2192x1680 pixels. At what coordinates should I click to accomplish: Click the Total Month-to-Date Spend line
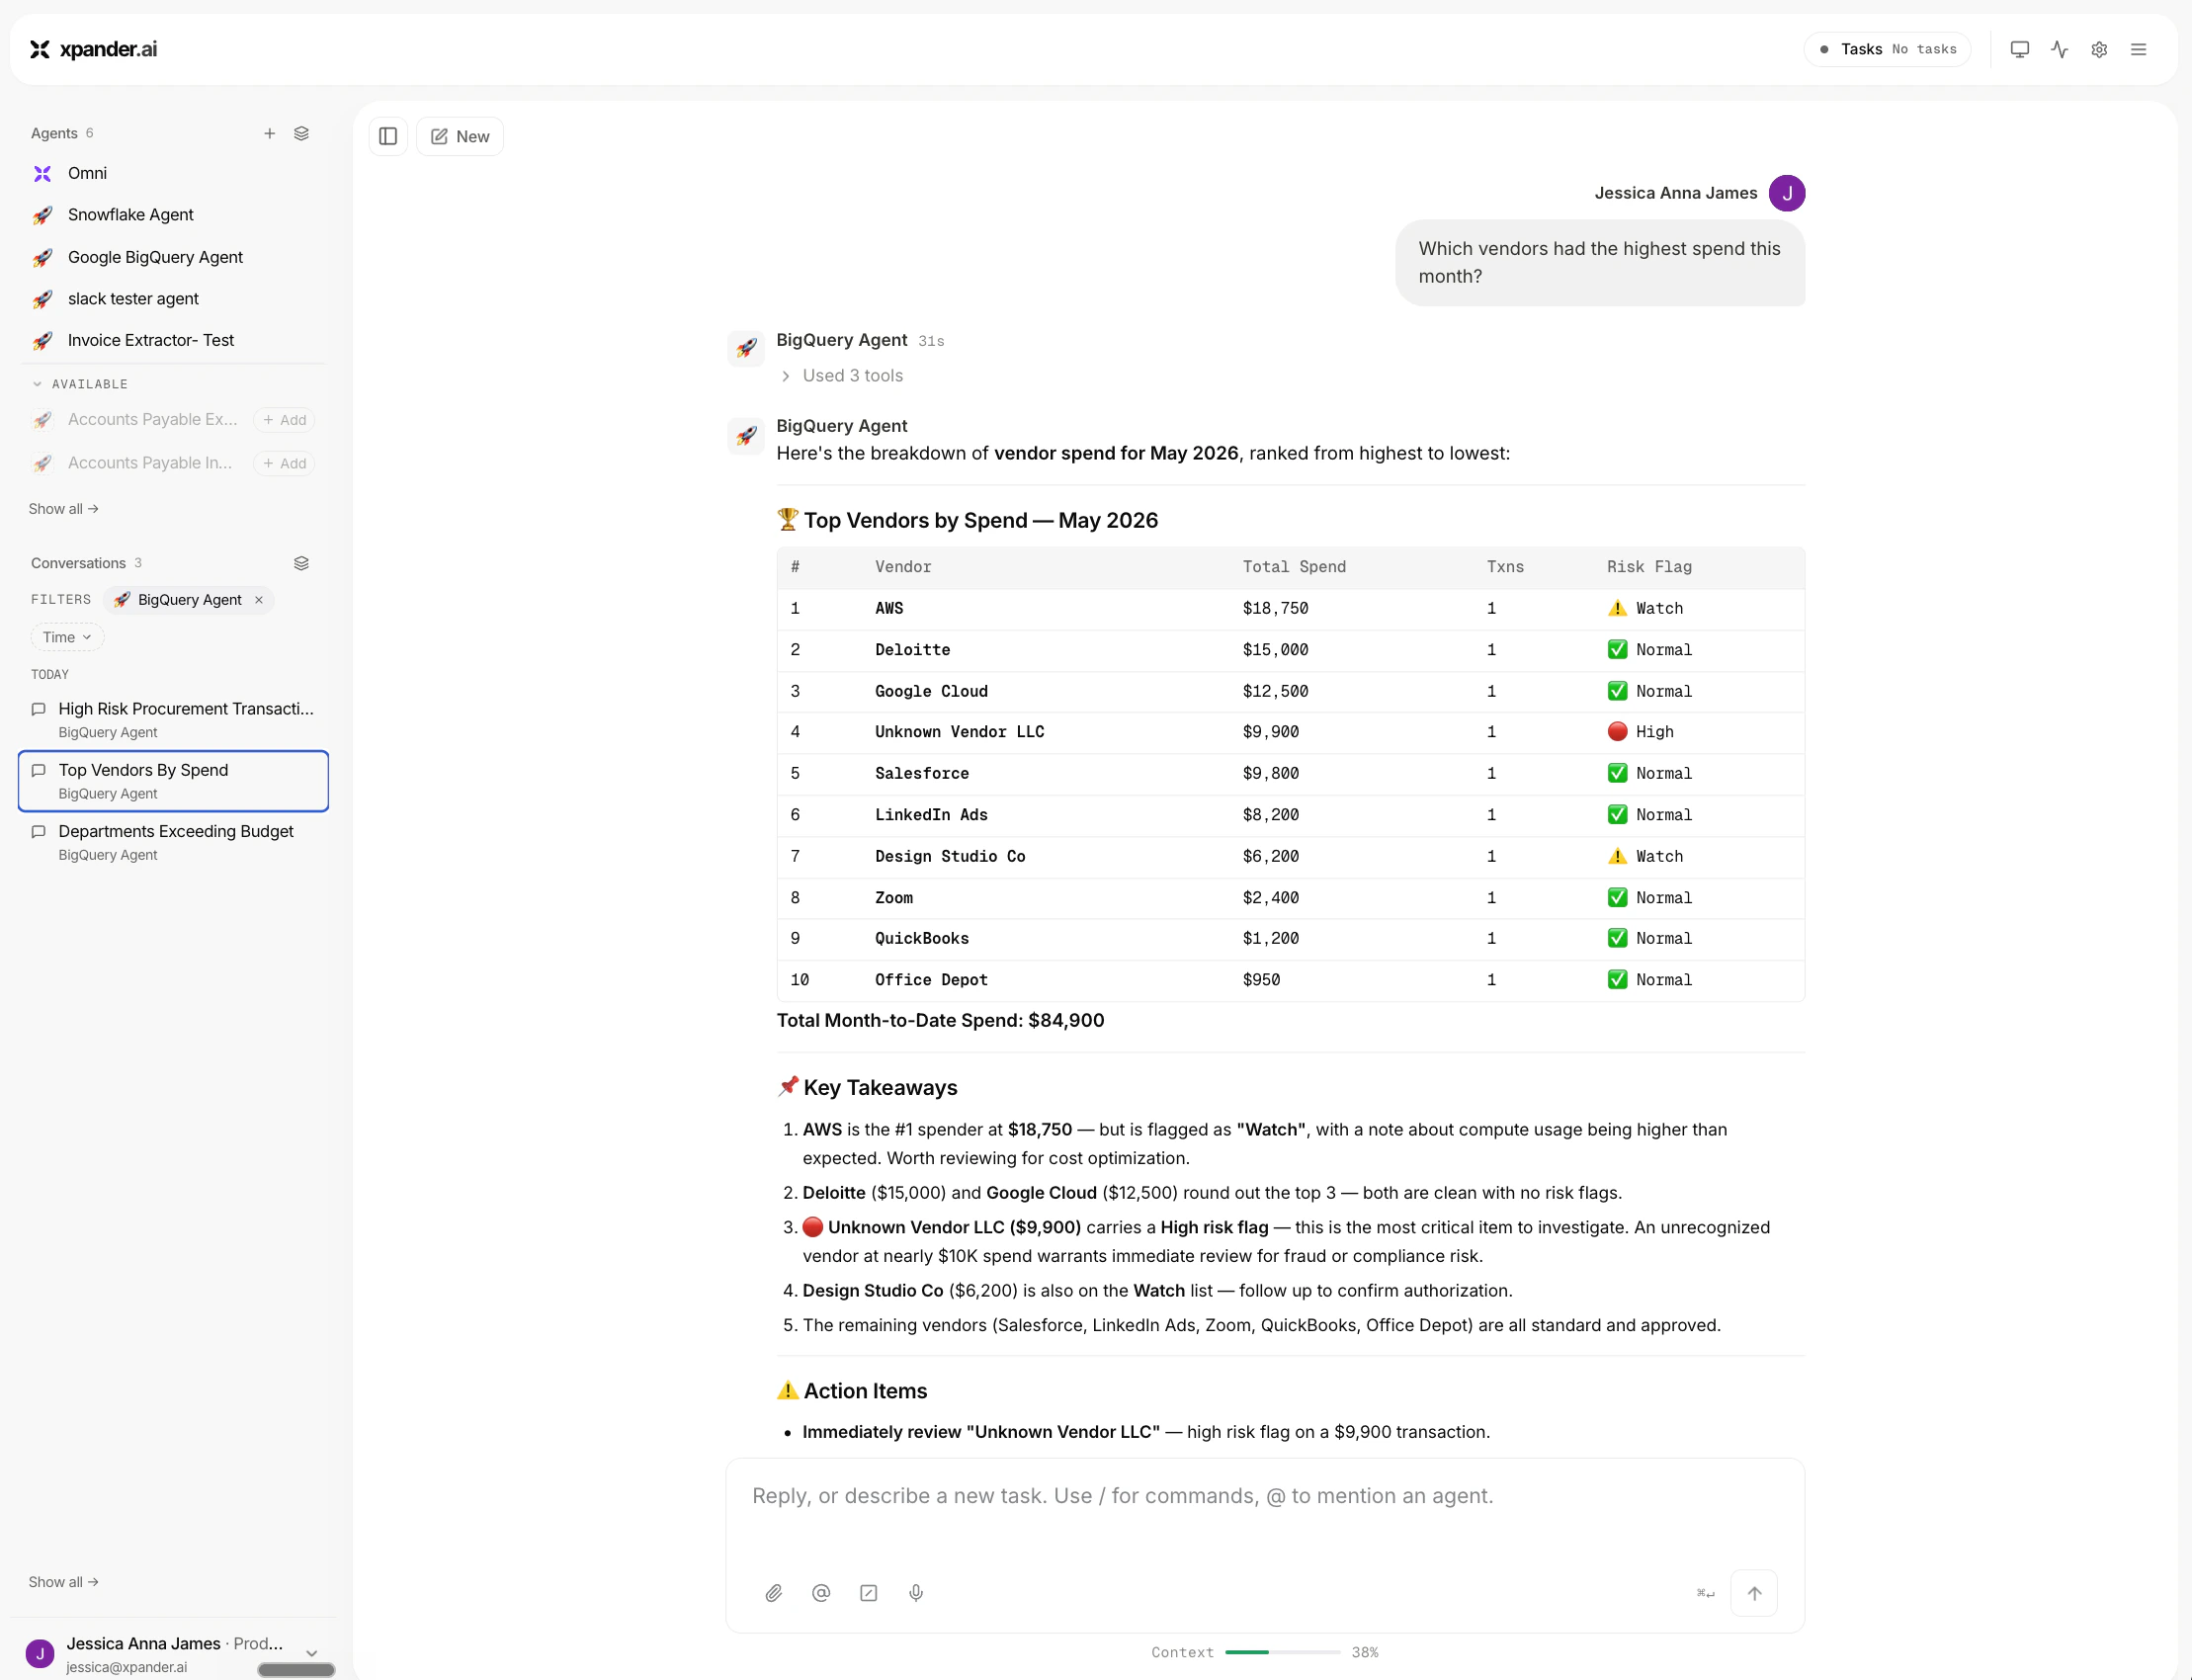click(940, 1020)
